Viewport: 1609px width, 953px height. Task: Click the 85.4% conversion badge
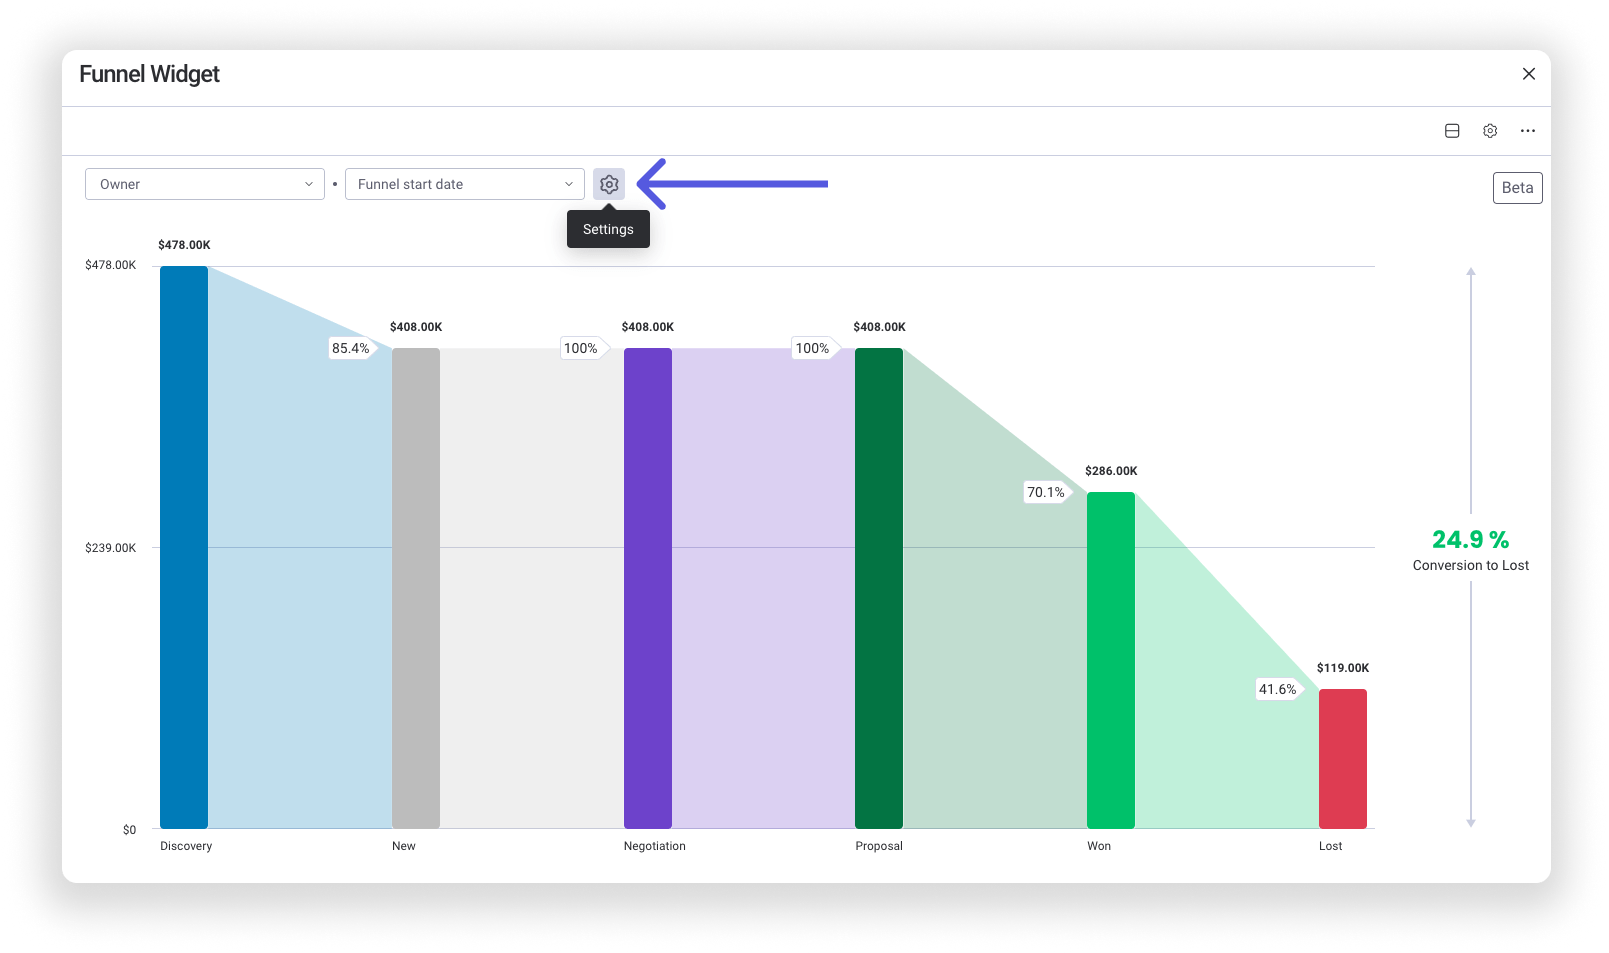tap(351, 348)
